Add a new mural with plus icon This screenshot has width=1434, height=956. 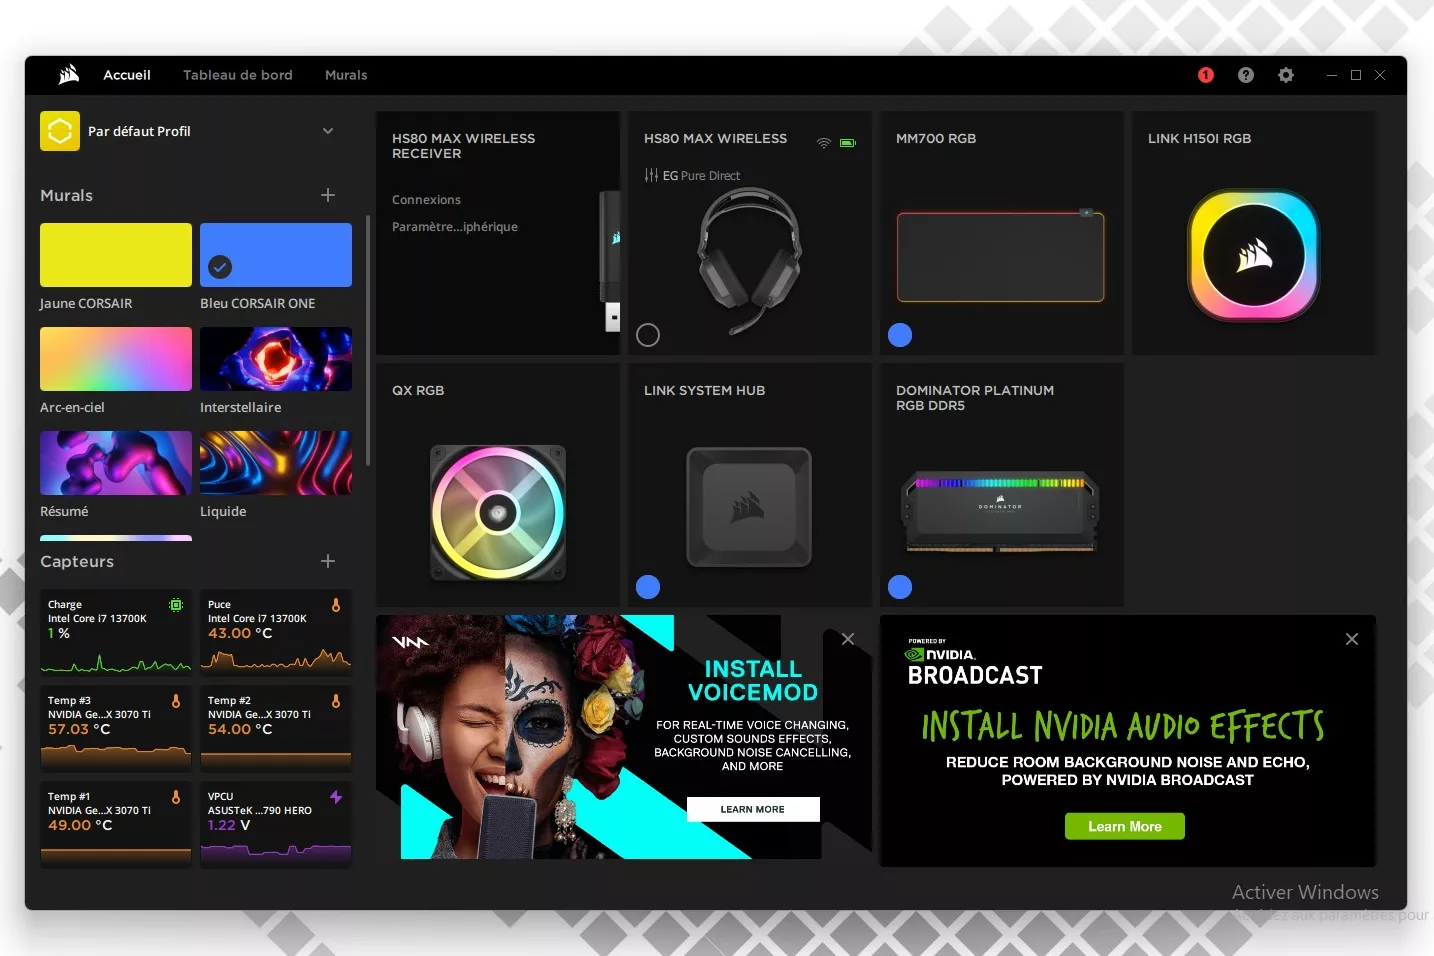point(328,195)
